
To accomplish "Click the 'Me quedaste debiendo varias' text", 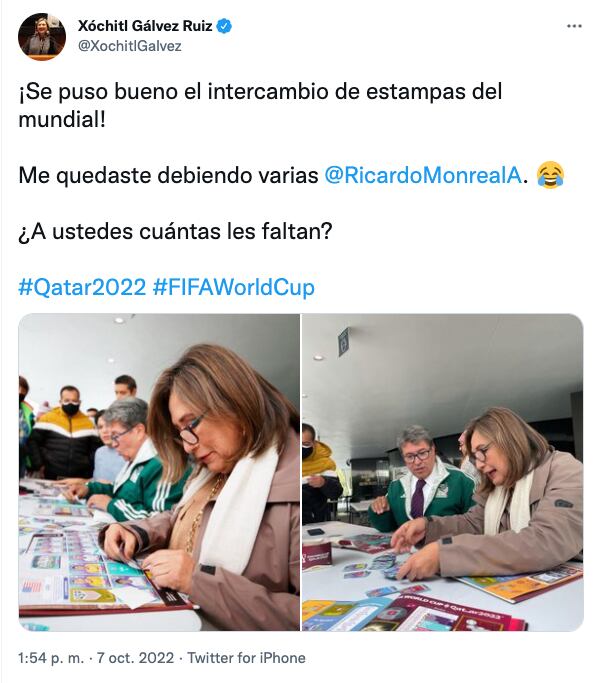I will click(x=168, y=175).
